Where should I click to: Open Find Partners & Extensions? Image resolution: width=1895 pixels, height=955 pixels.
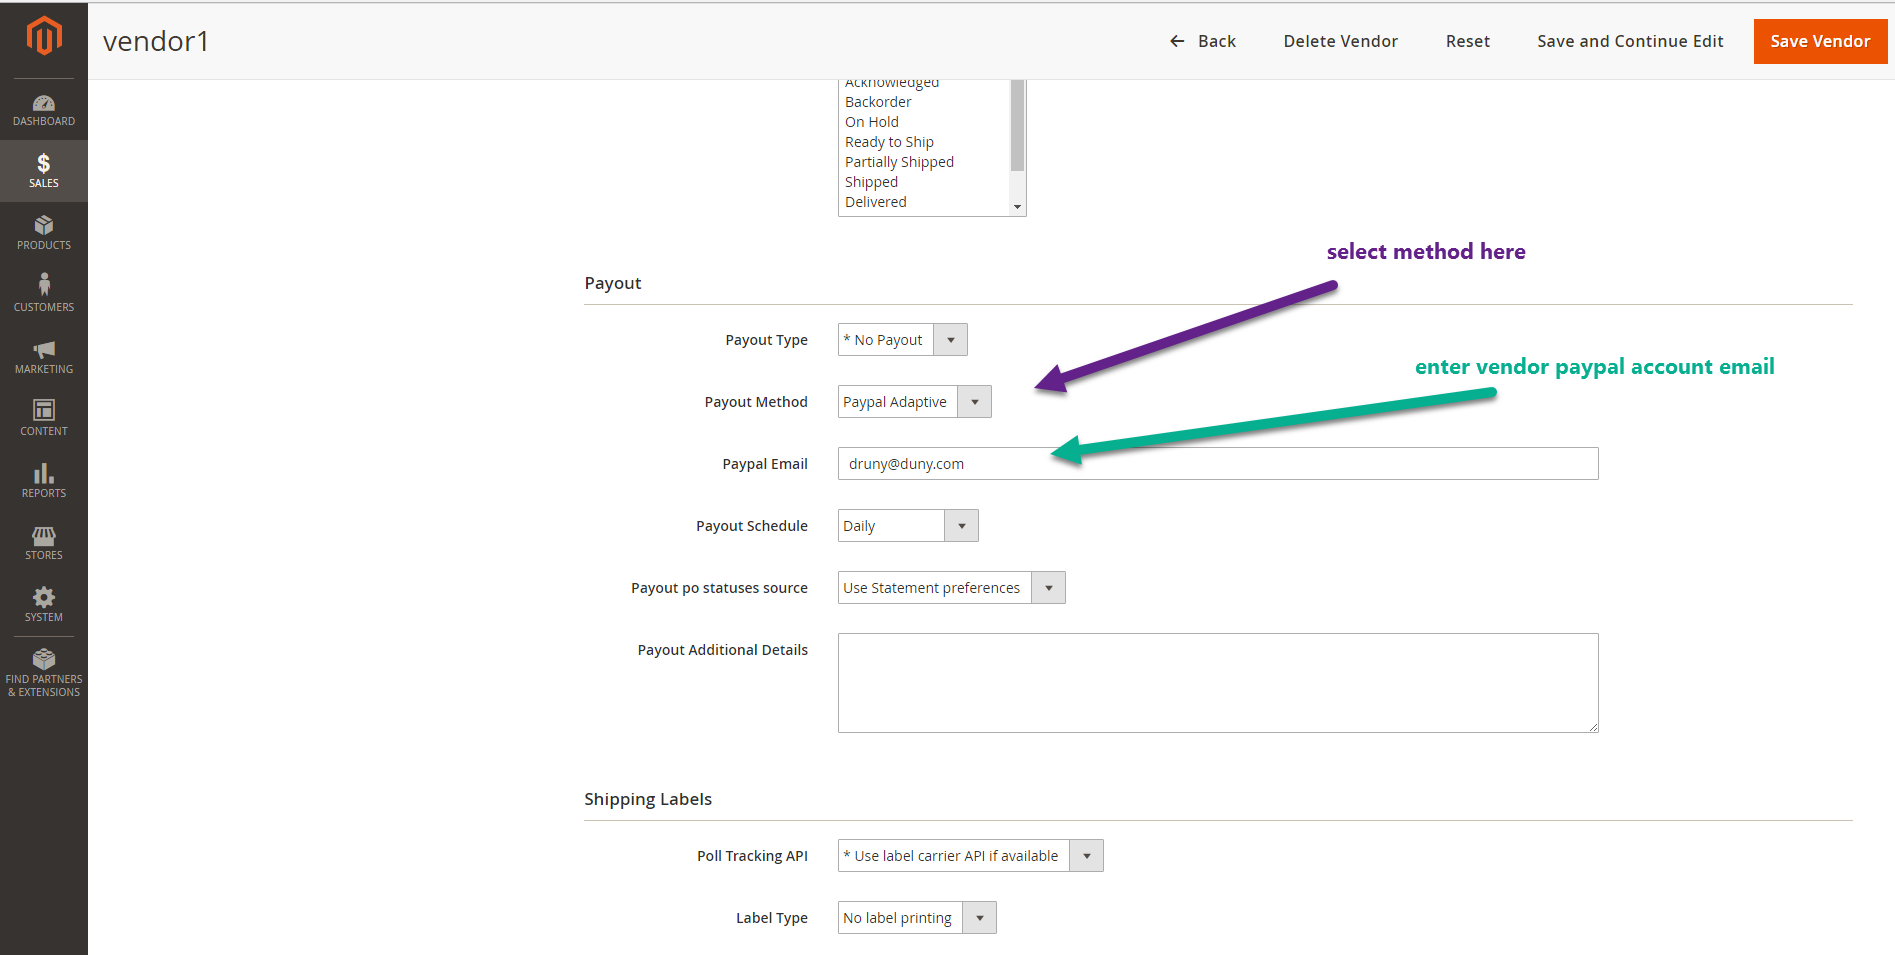pos(44,673)
